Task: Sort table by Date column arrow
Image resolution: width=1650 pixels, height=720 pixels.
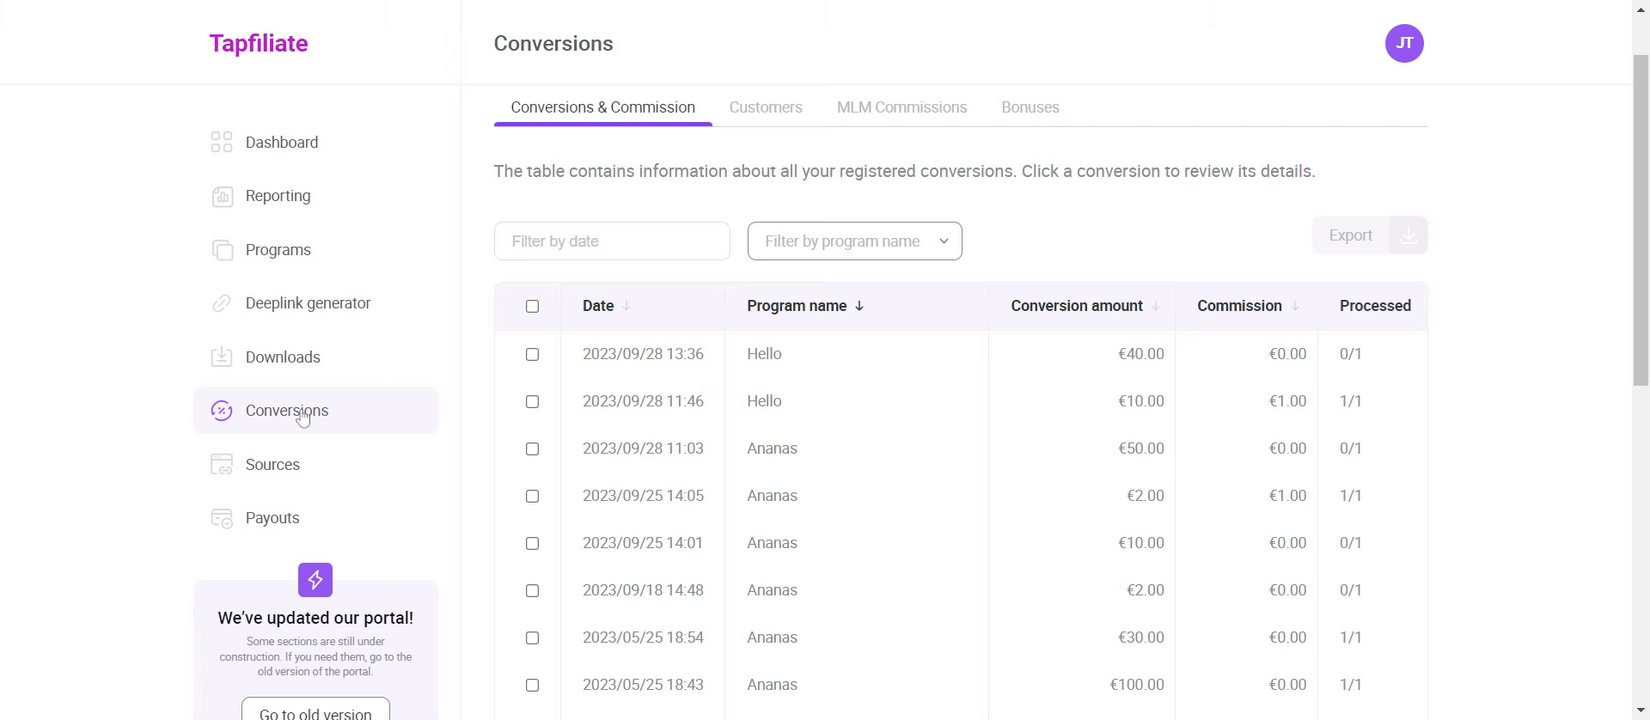Action: click(x=626, y=306)
